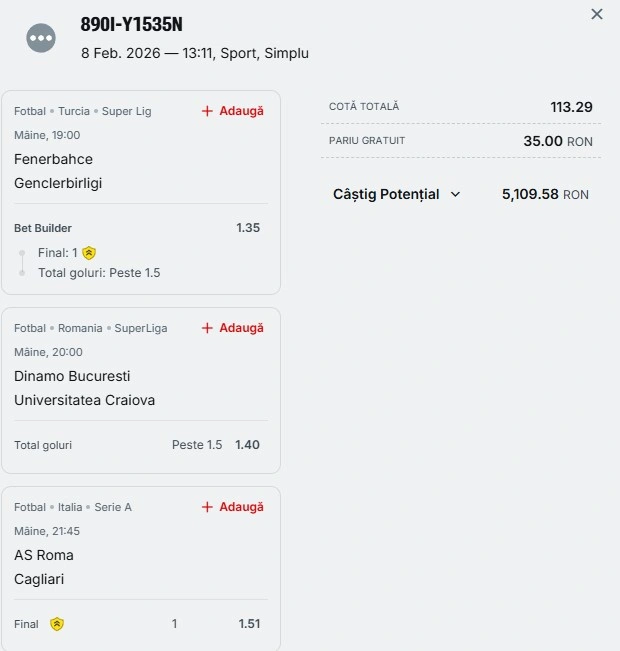Viewport: 620px width, 651px height.
Task: Open the Universitatea Craiova team link
Action: [x=84, y=400]
